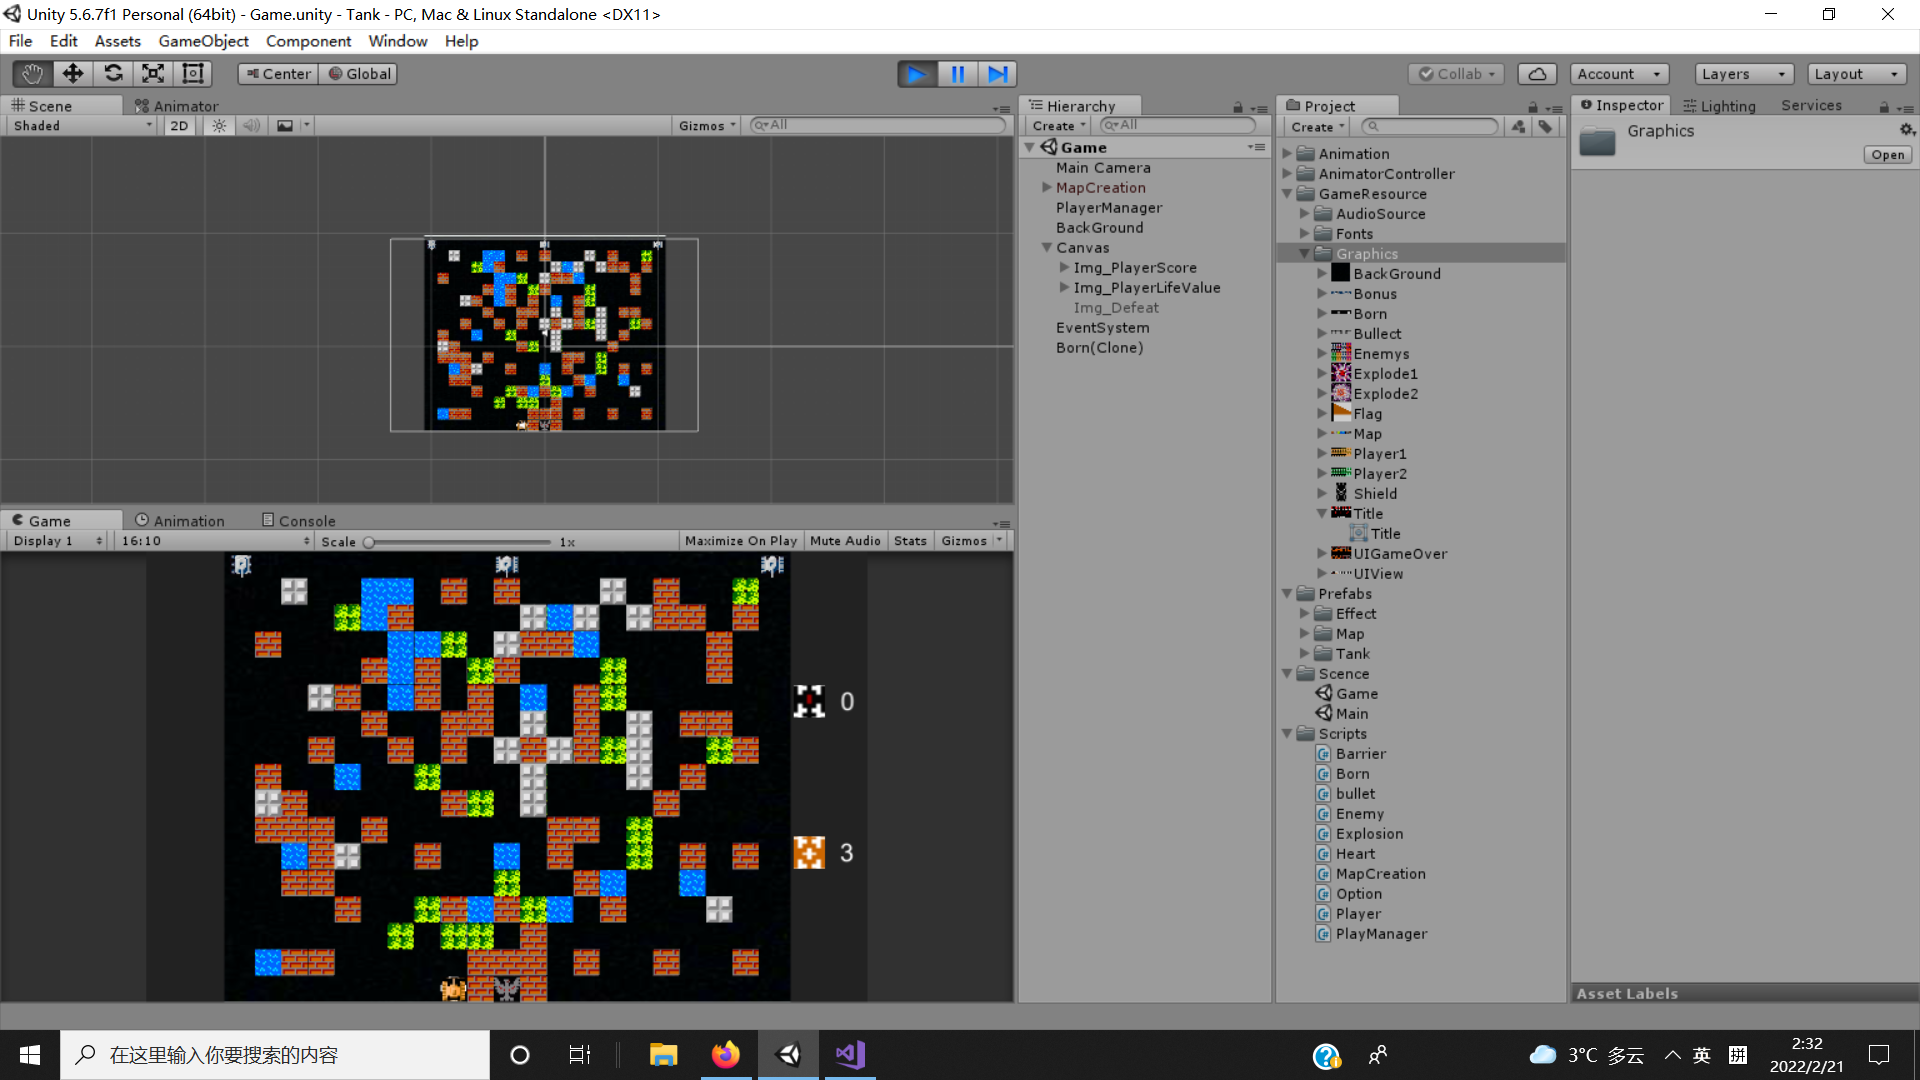Open Display 1 dropdown
The width and height of the screenshot is (1920, 1080).
pyautogui.click(x=57, y=541)
